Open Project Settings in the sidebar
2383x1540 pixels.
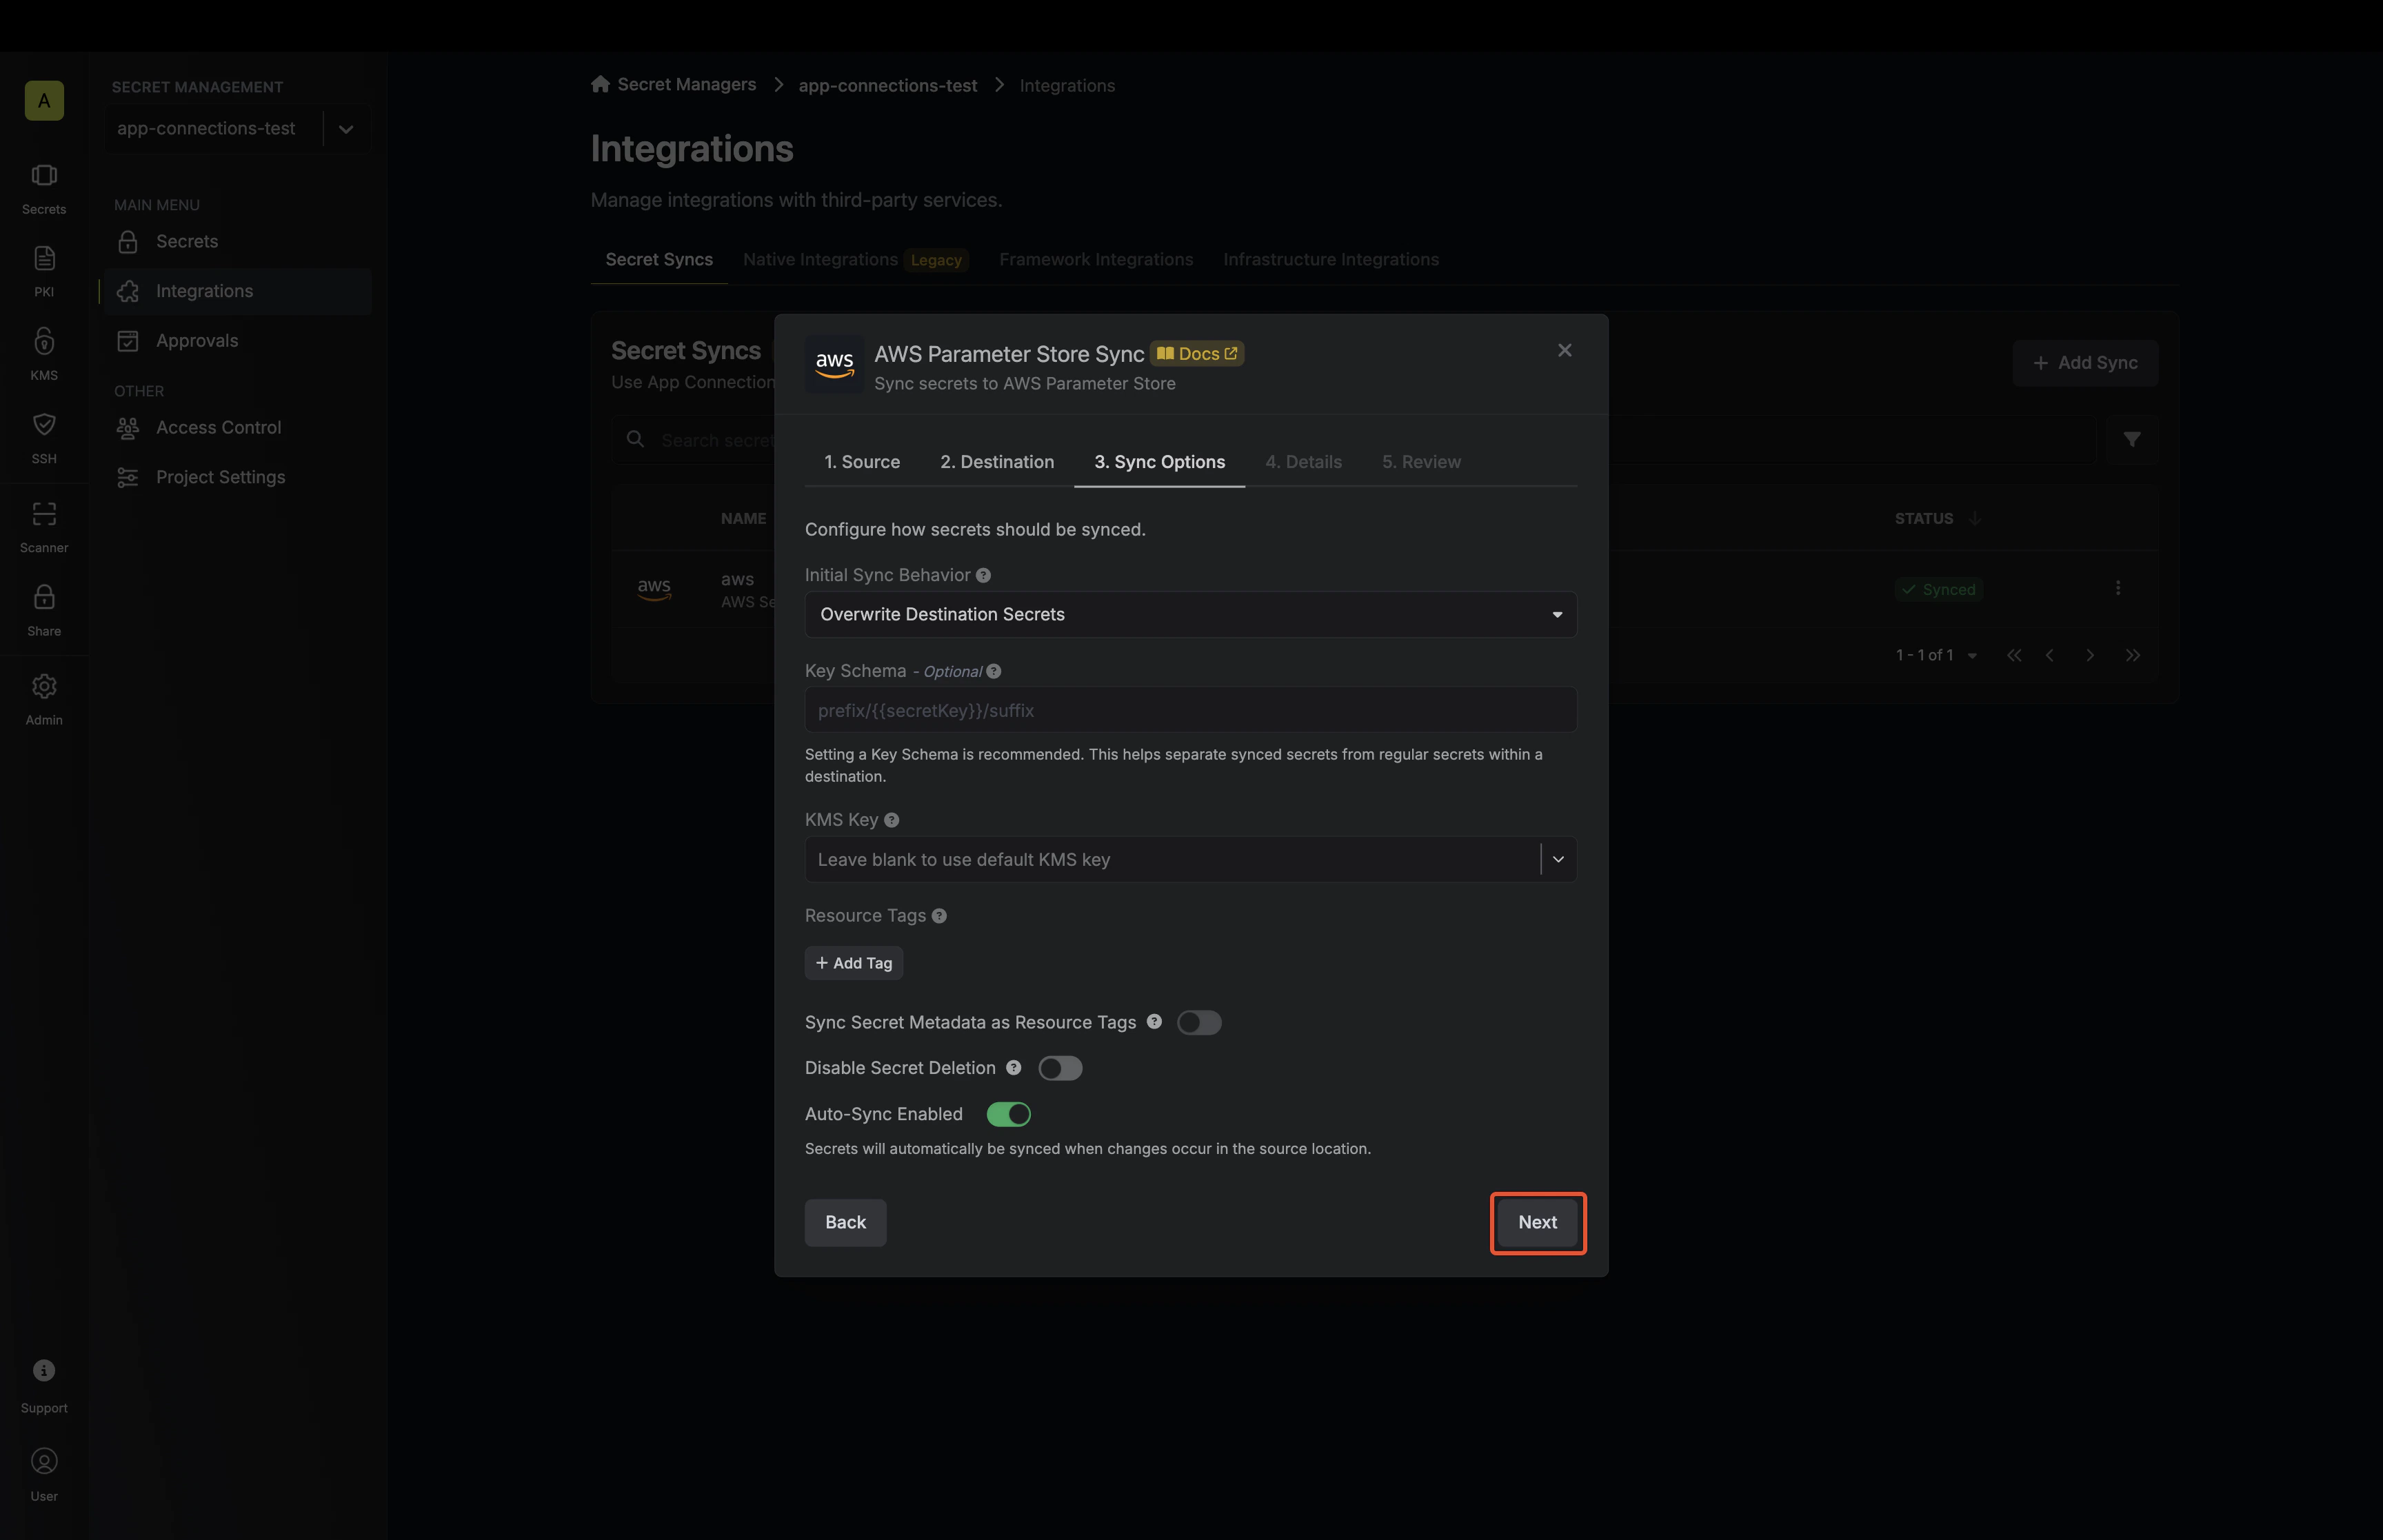tap(237, 477)
